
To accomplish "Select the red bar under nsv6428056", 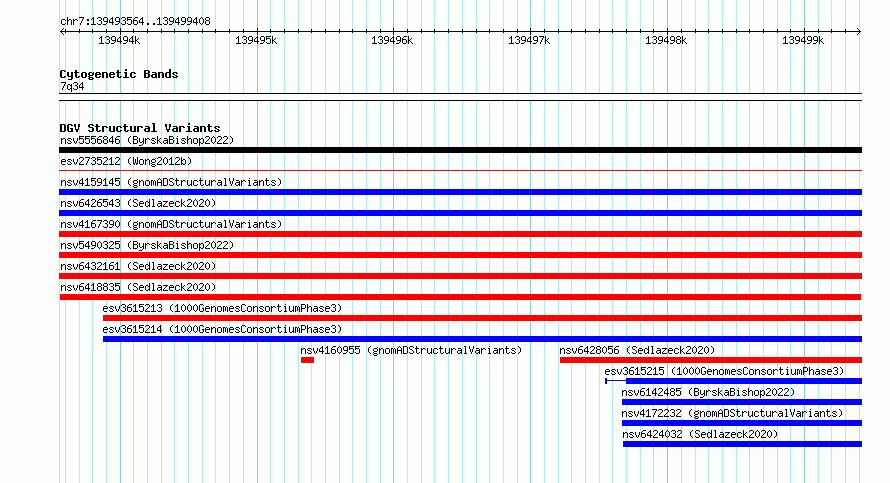I will coord(711,360).
